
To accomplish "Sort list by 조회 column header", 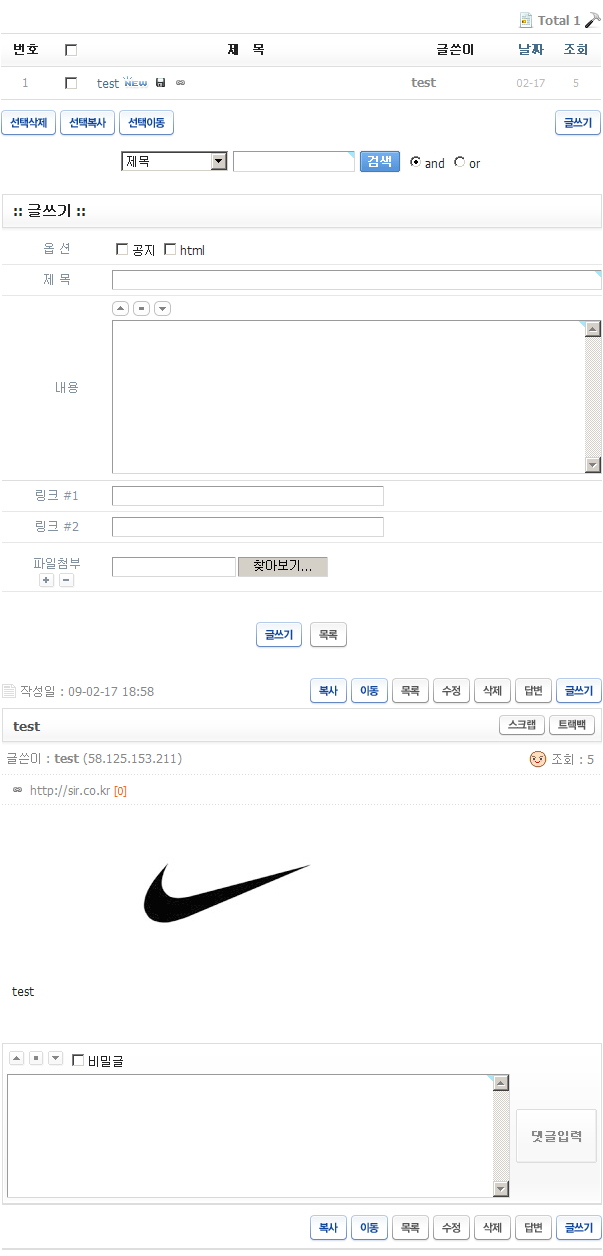I will (x=576, y=49).
